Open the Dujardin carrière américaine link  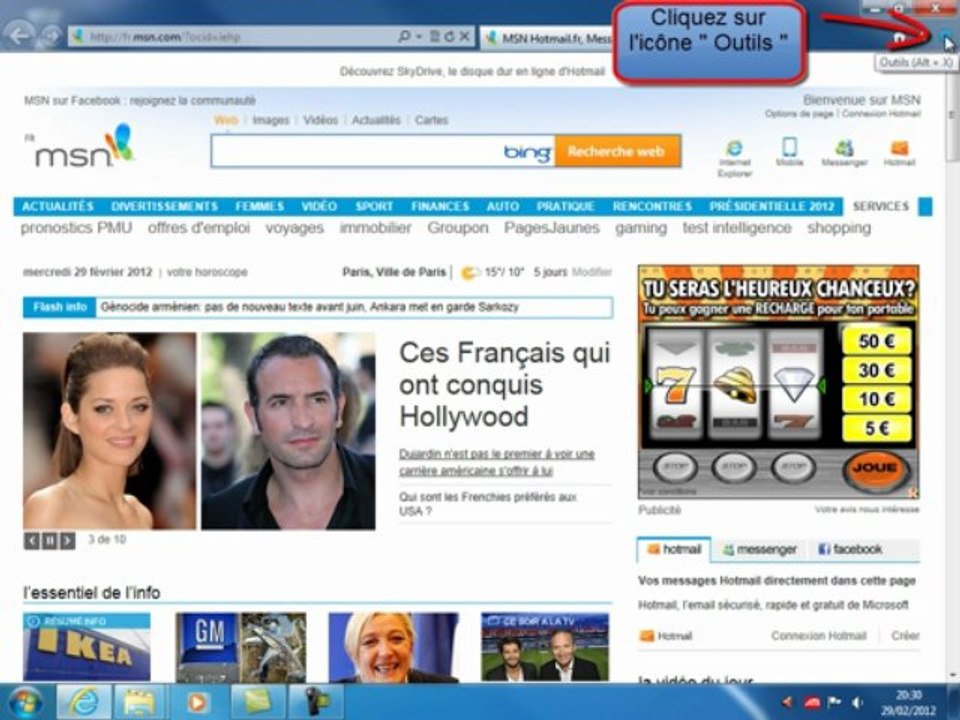pos(497,462)
